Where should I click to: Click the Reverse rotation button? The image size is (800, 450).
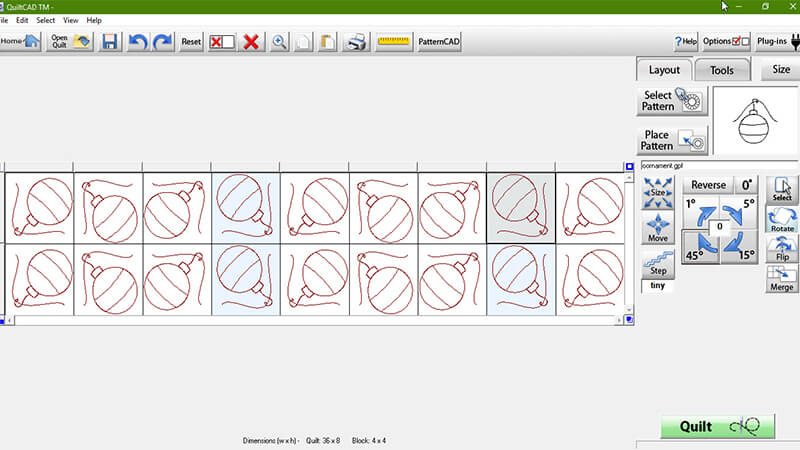(708, 185)
